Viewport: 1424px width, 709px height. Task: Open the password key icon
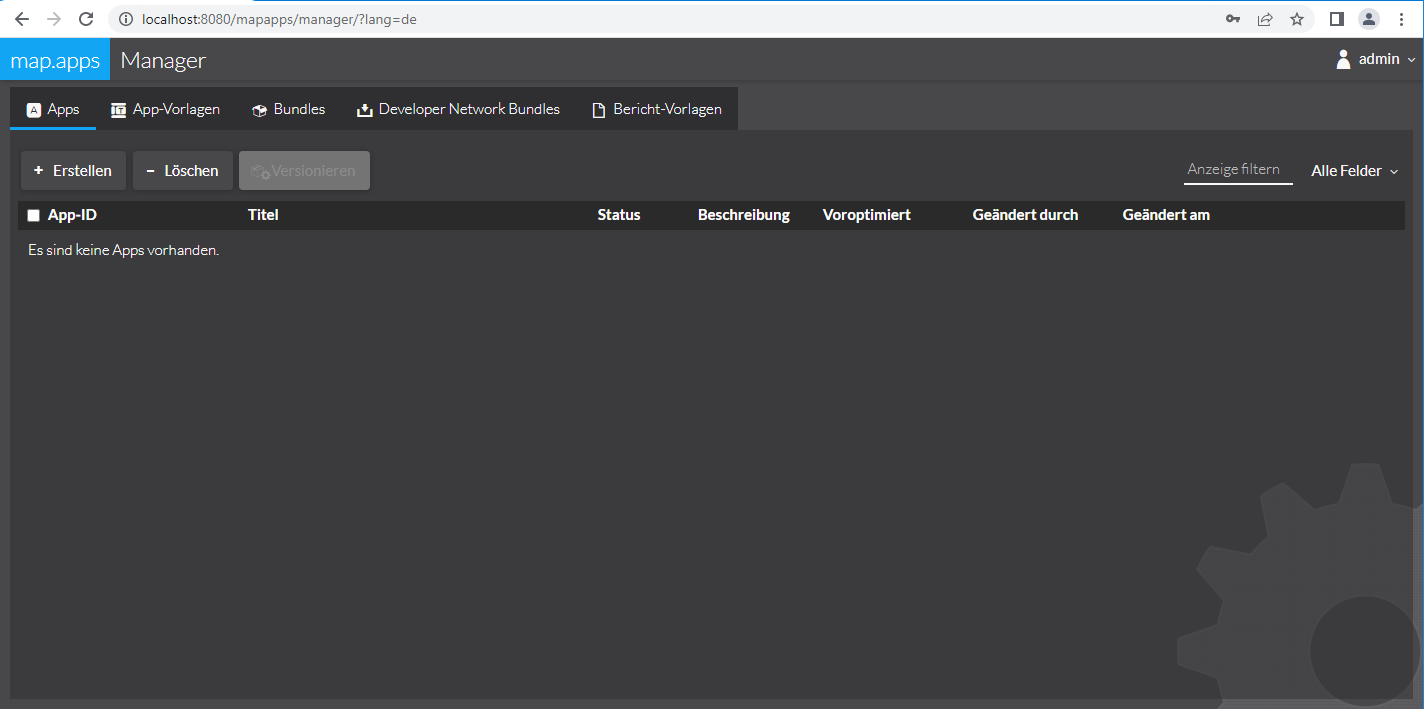pos(1233,19)
